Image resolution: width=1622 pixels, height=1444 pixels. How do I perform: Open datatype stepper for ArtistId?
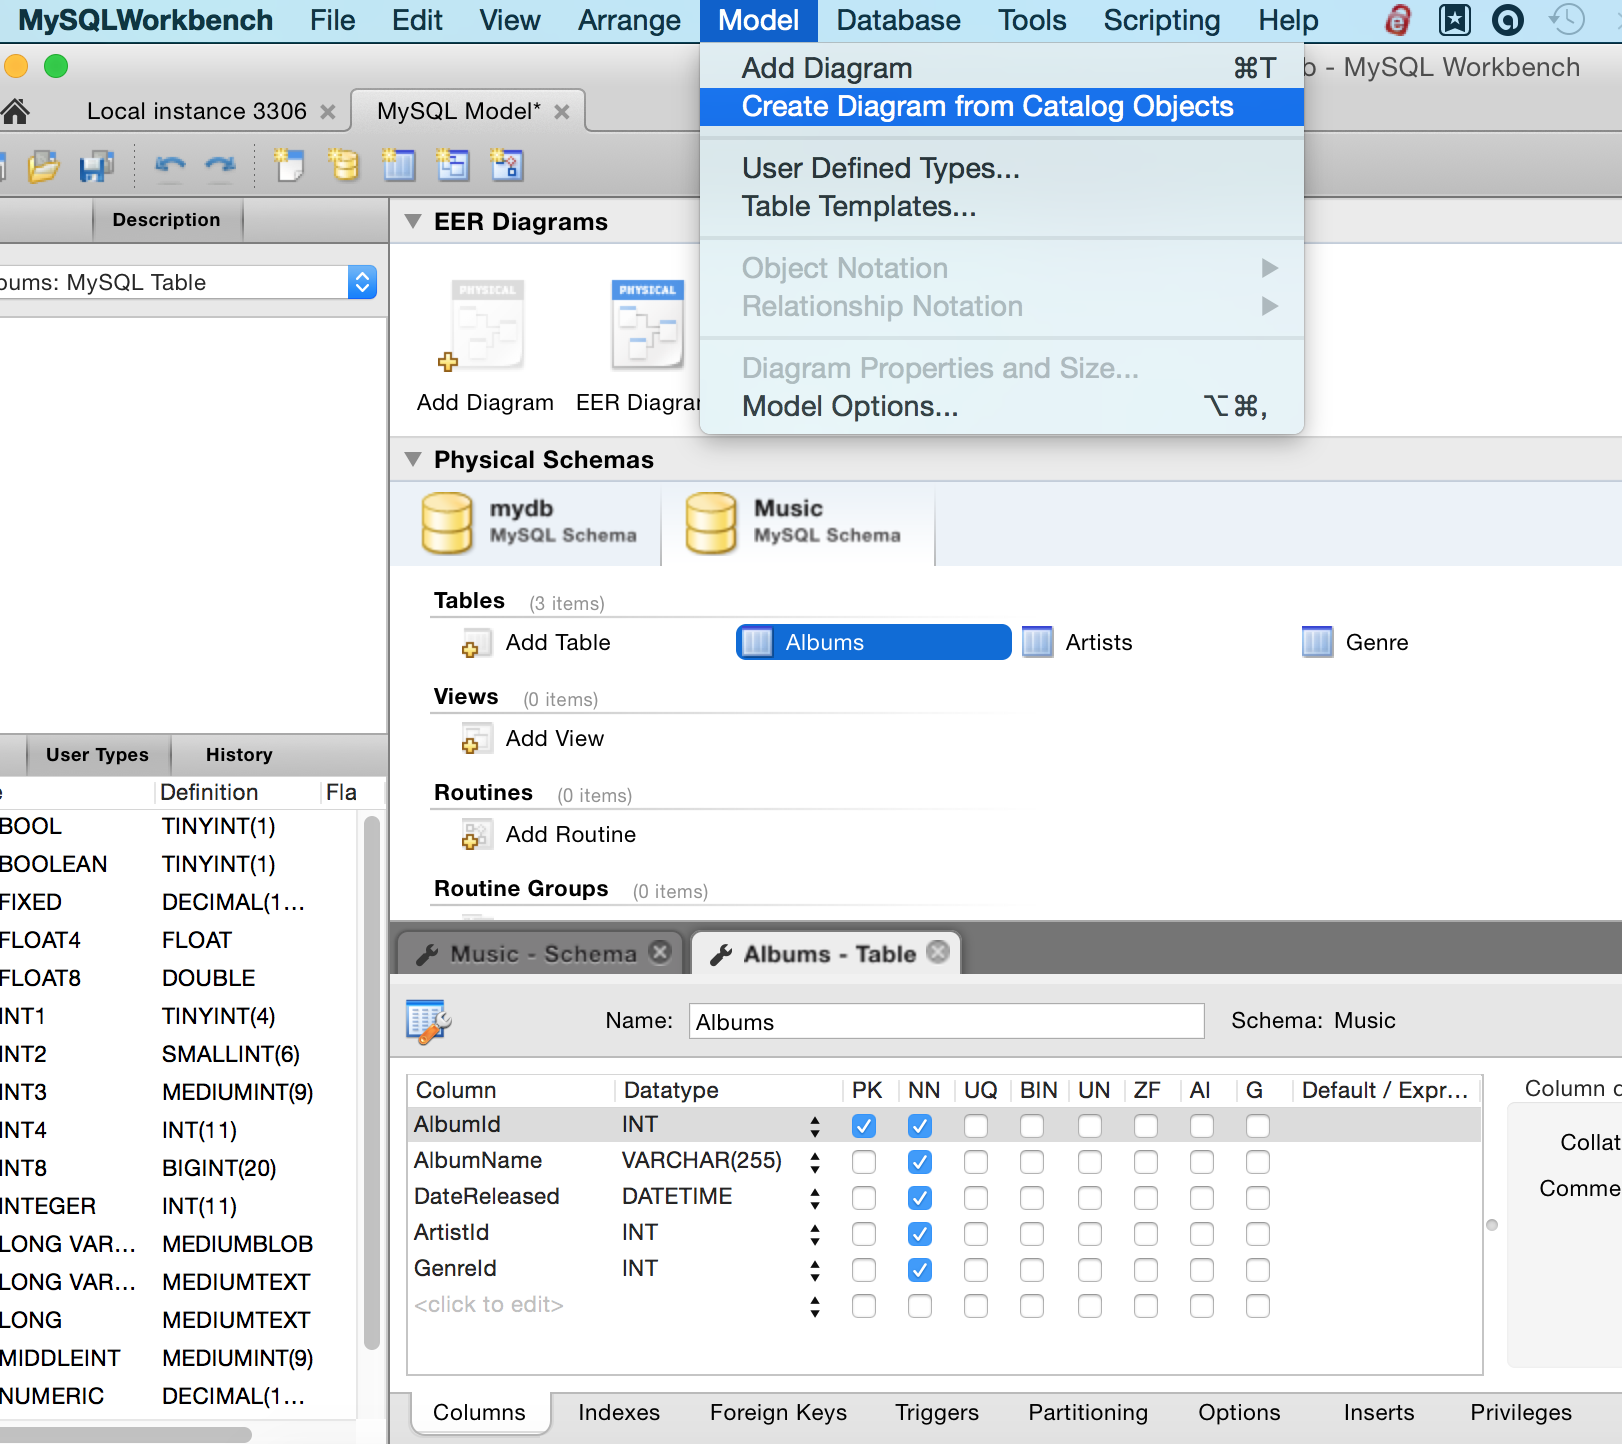(x=815, y=1234)
